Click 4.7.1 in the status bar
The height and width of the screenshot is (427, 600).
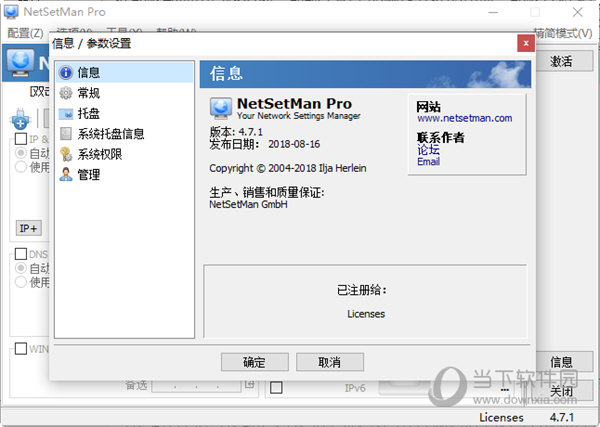click(x=562, y=417)
